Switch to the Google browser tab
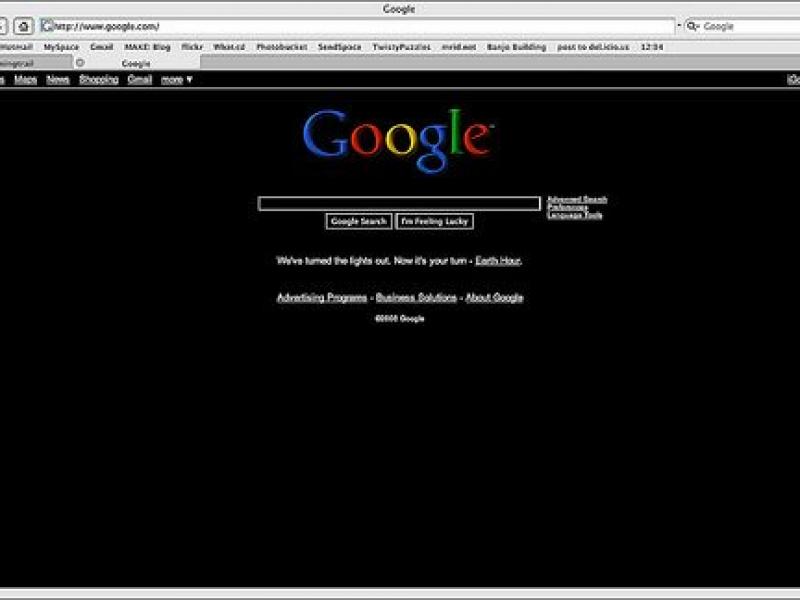 [x=136, y=63]
